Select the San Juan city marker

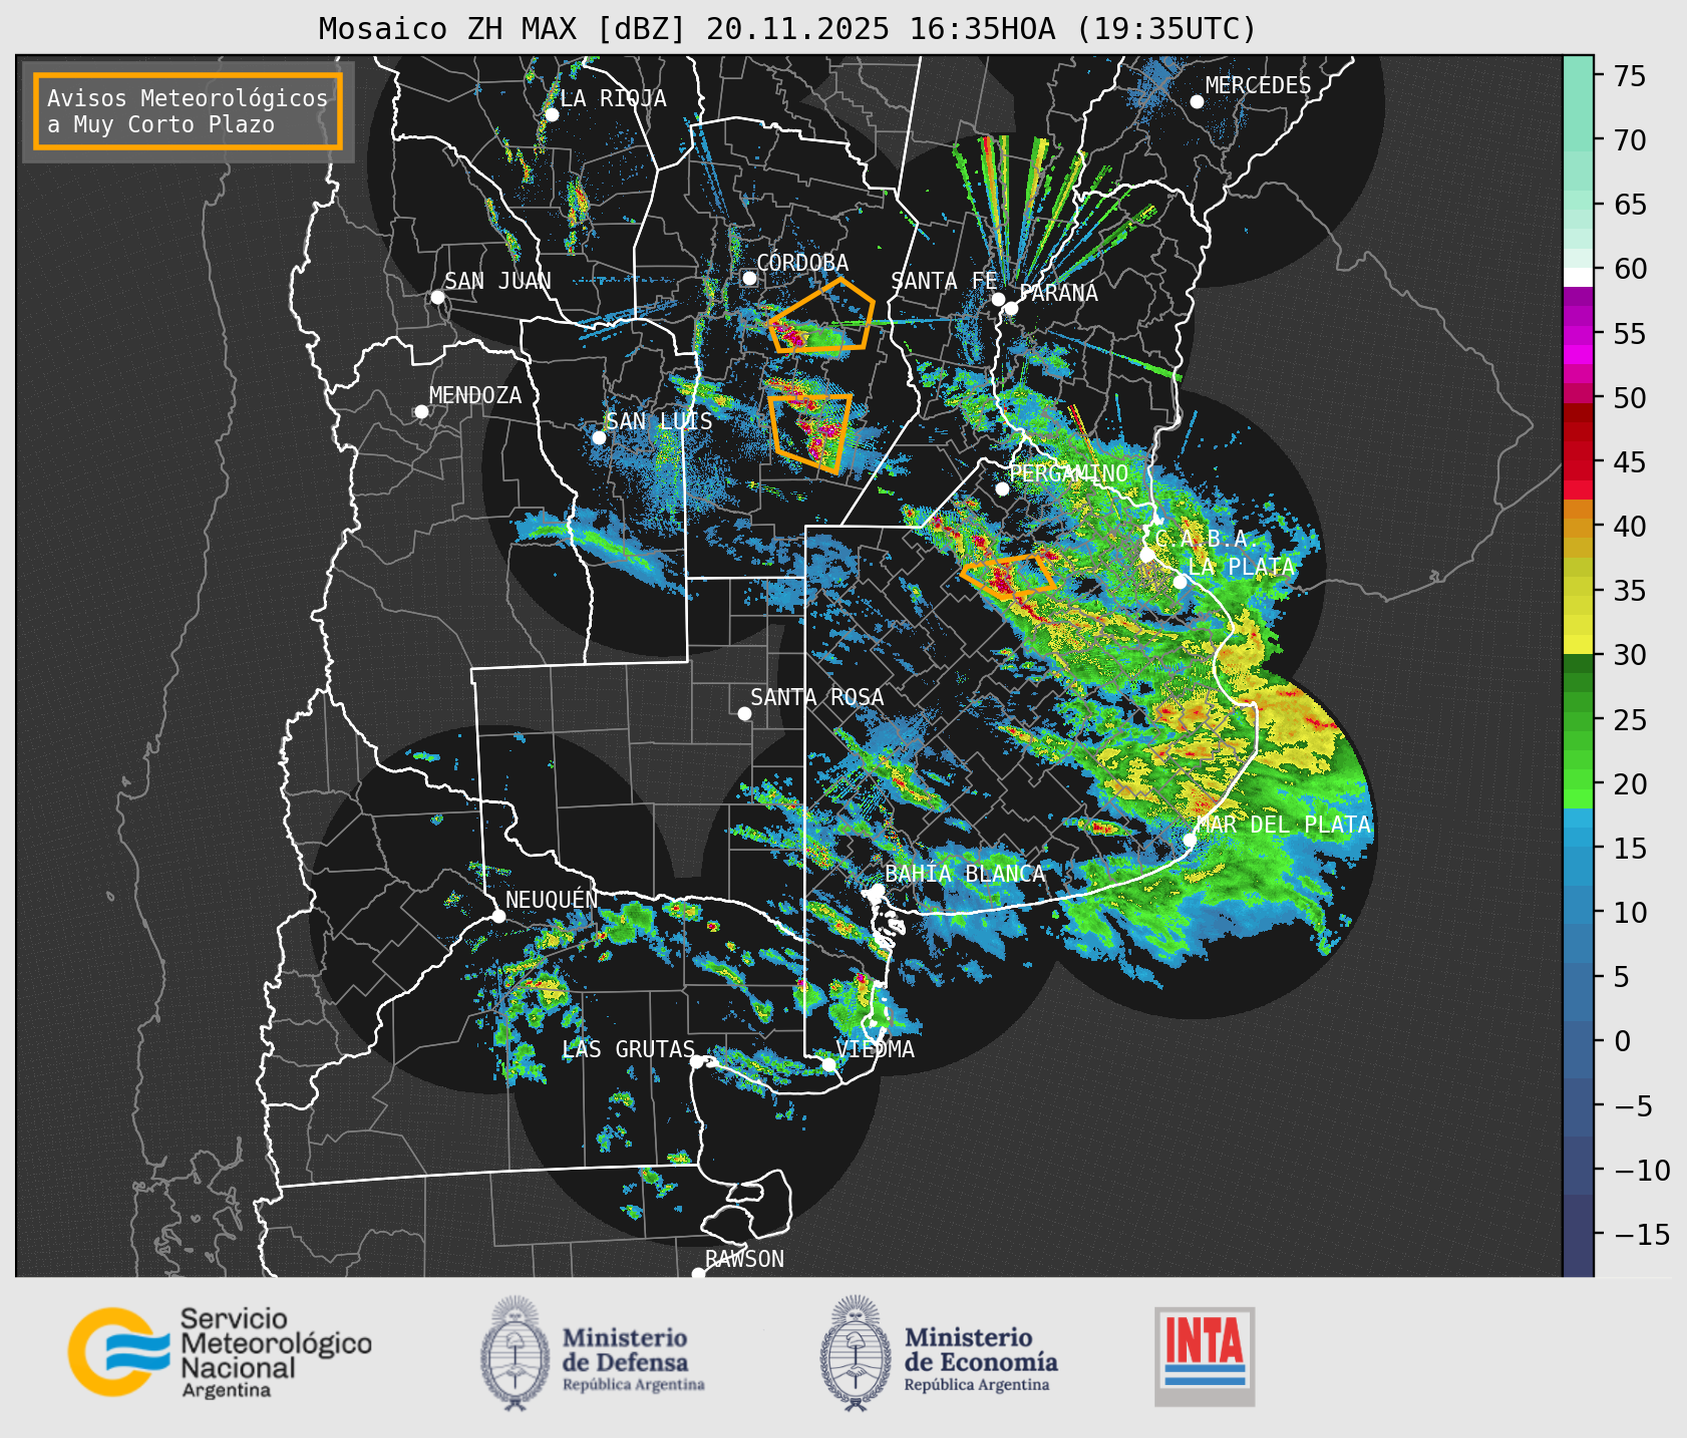point(437,297)
